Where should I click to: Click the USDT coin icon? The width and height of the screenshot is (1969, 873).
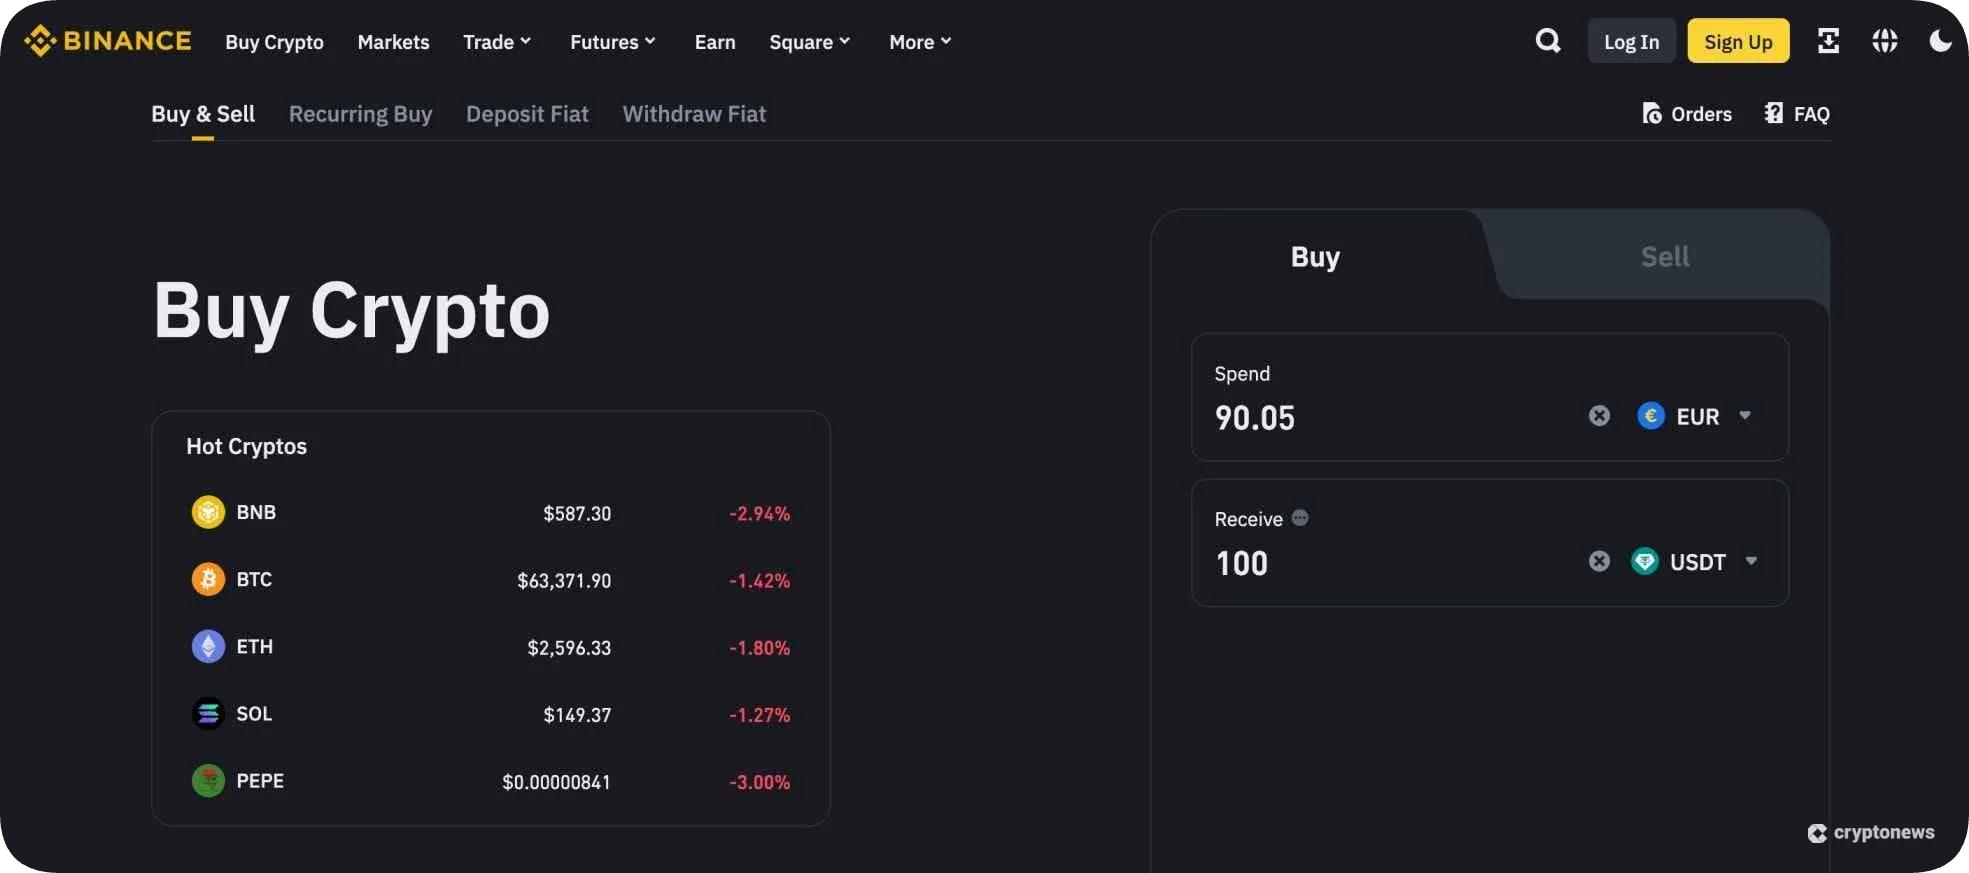pyautogui.click(x=1645, y=561)
